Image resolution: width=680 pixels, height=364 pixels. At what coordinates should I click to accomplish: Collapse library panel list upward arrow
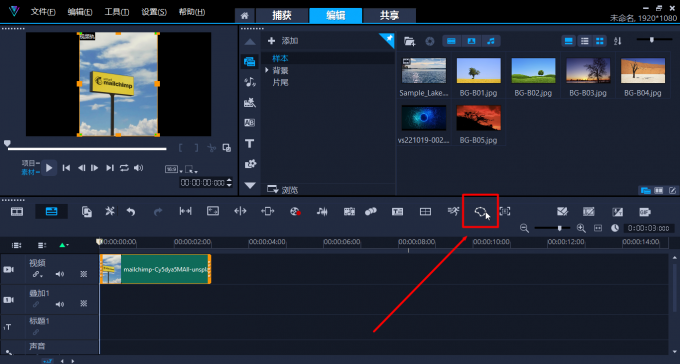click(x=250, y=42)
